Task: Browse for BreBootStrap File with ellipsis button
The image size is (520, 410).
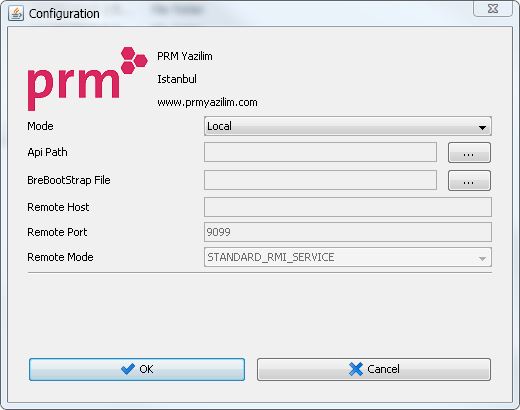Action: (469, 181)
